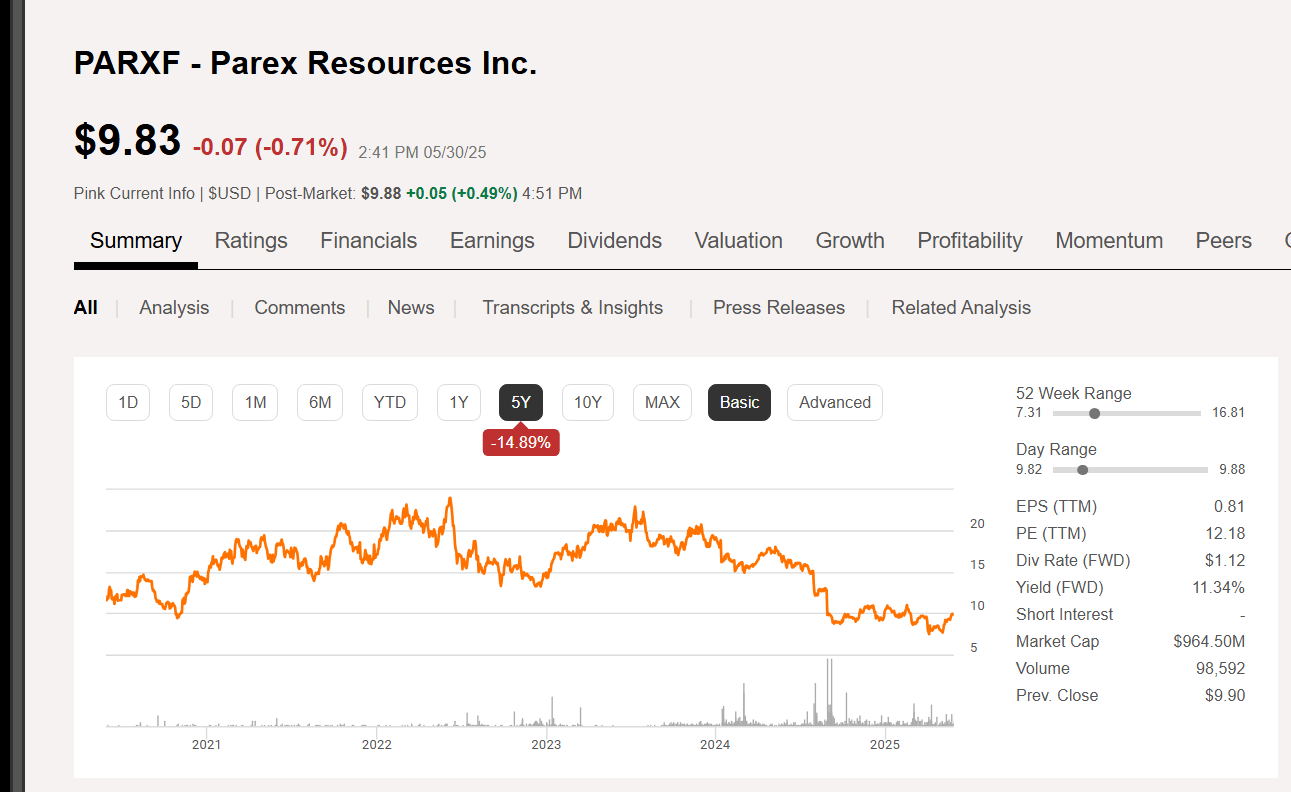
Task: Select the YTD chart range
Action: tap(390, 402)
